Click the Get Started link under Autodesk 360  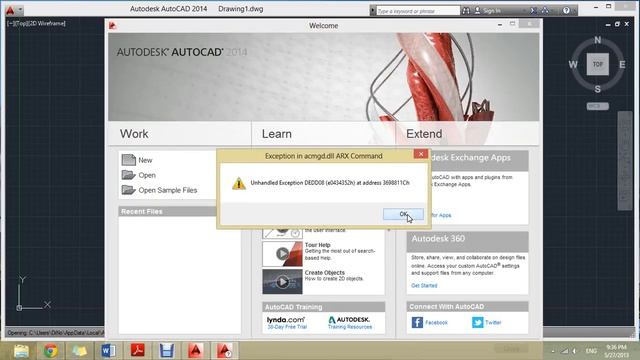pos(424,286)
